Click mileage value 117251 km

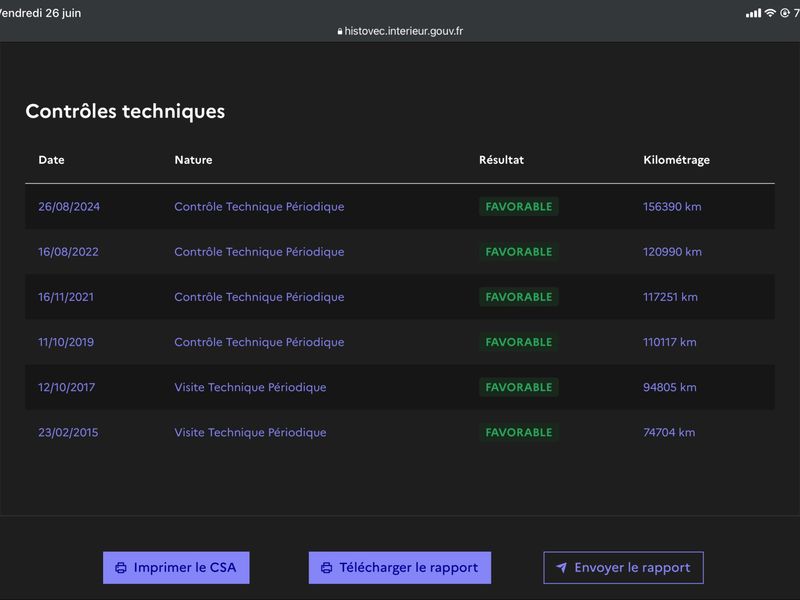pyautogui.click(x=670, y=297)
